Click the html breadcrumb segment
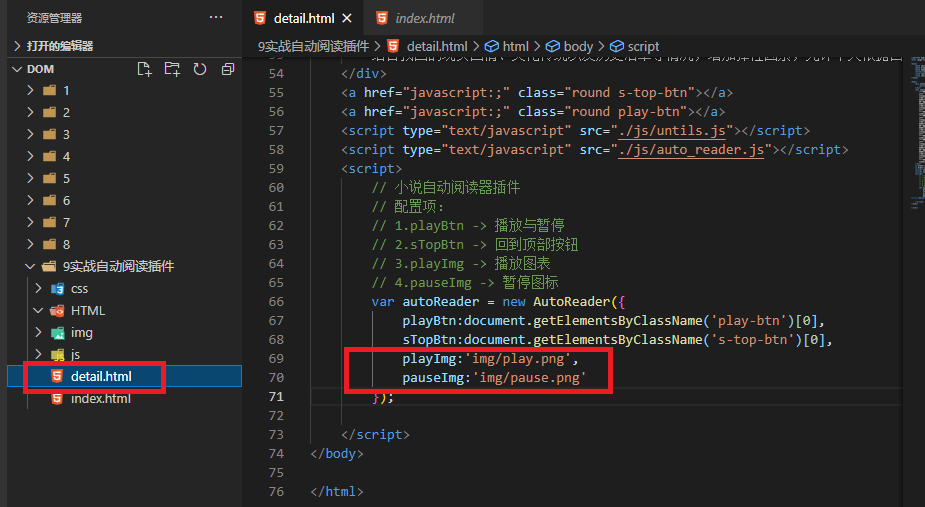Screen dimensions: 925x507 click(x=515, y=47)
